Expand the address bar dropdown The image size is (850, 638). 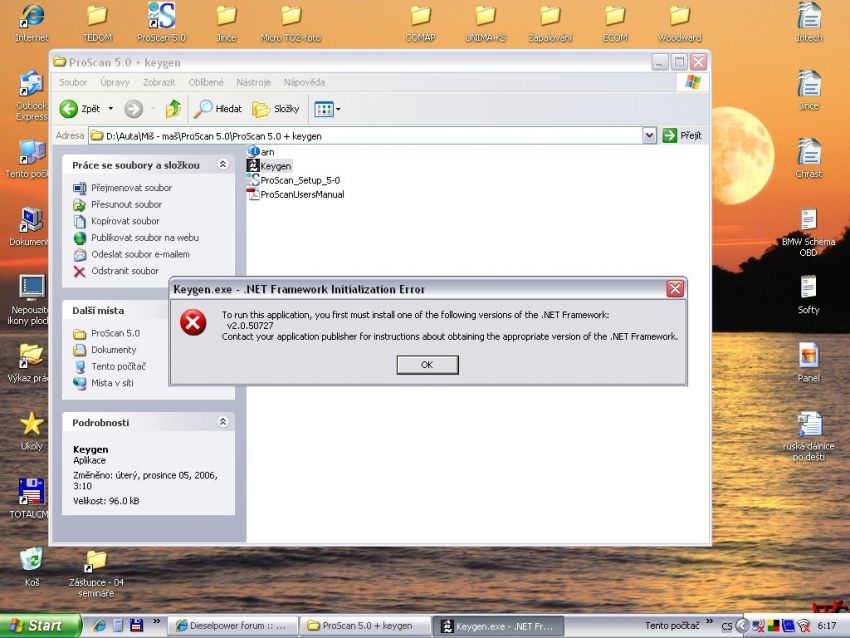point(649,136)
